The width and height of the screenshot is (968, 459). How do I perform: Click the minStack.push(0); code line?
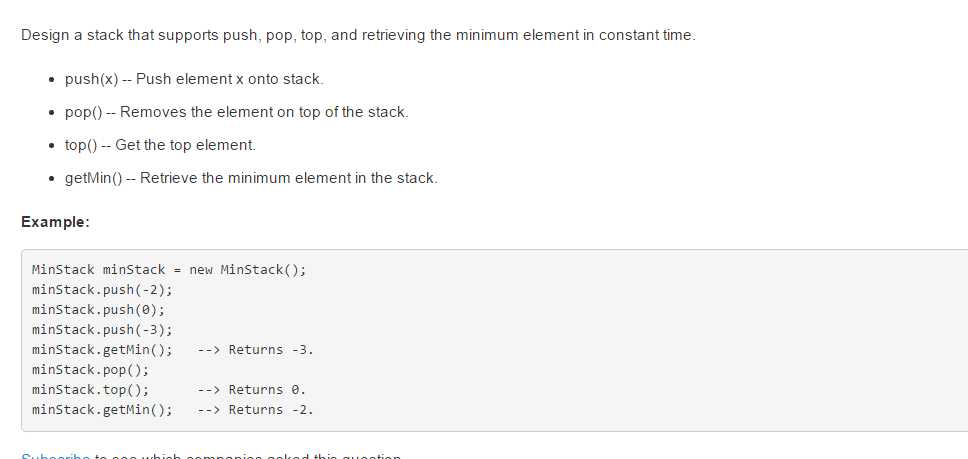pyautogui.click(x=99, y=309)
